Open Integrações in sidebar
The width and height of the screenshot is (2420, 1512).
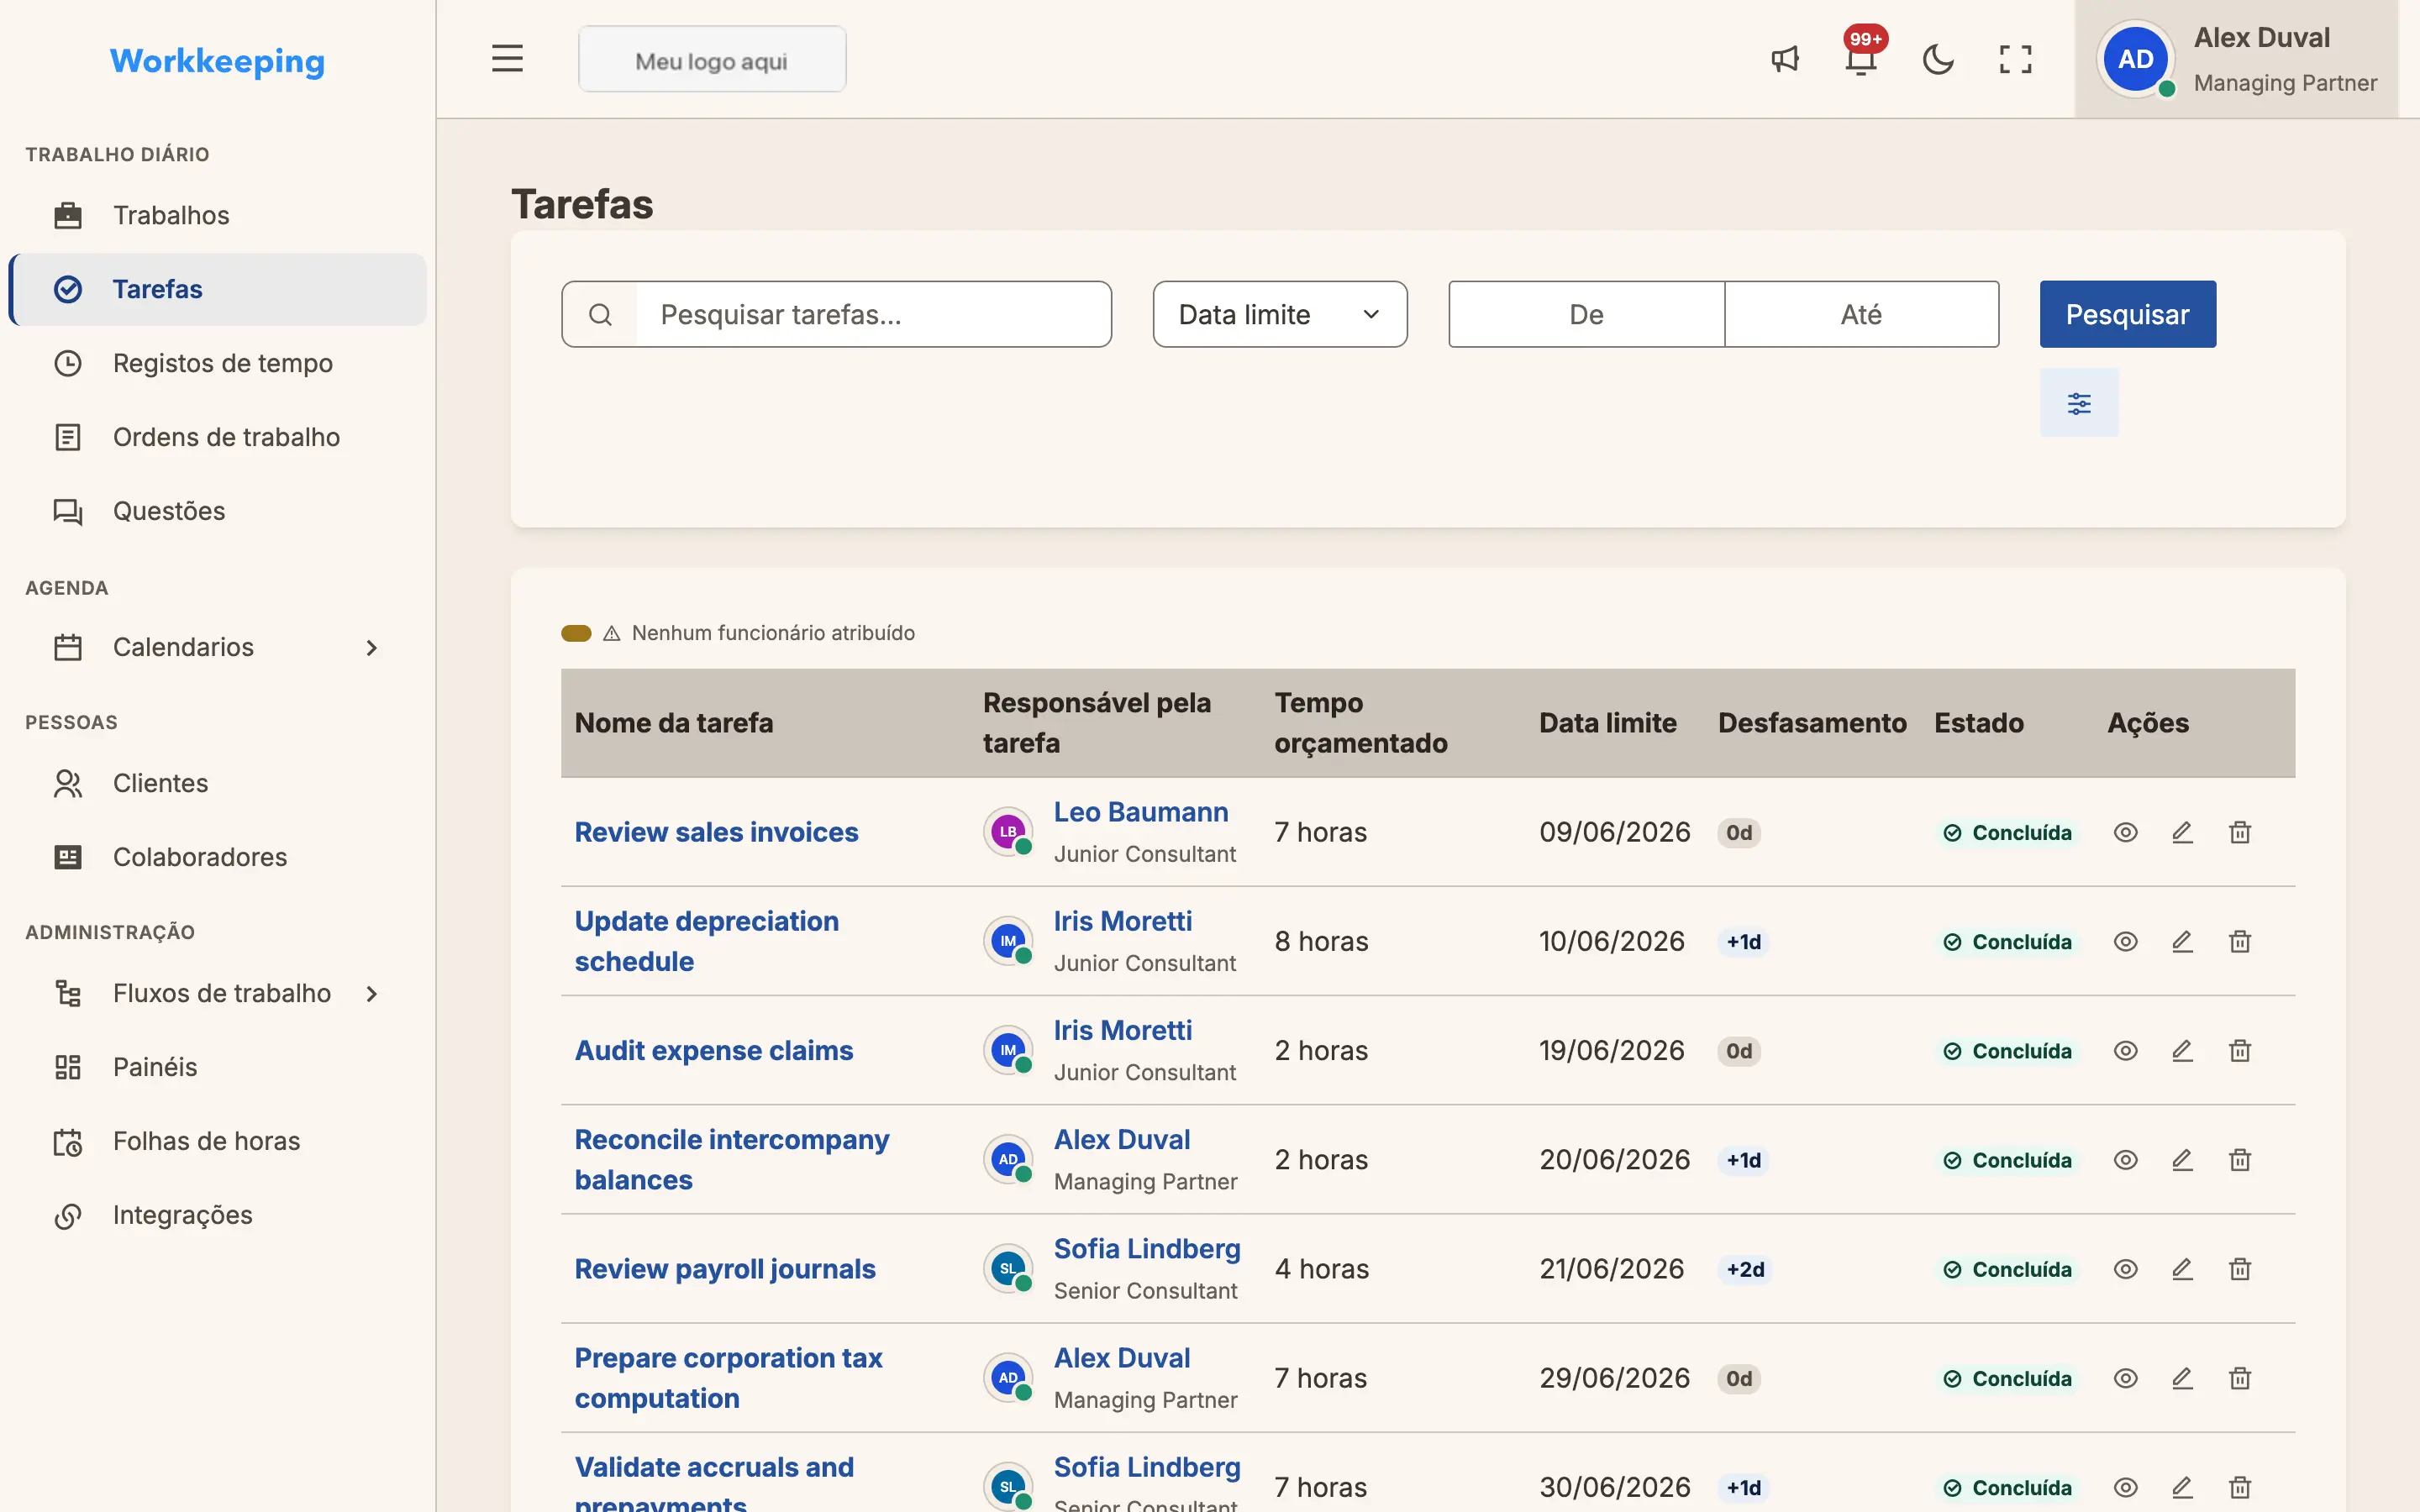click(x=217, y=1215)
